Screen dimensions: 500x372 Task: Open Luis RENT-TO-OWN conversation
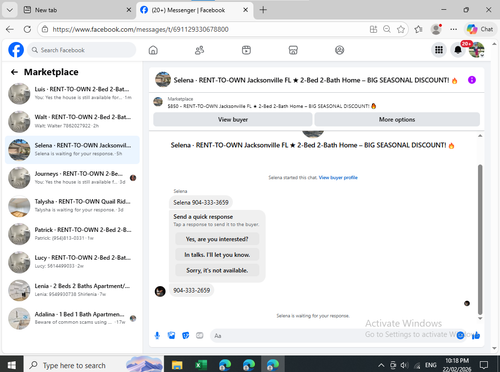(x=72, y=93)
